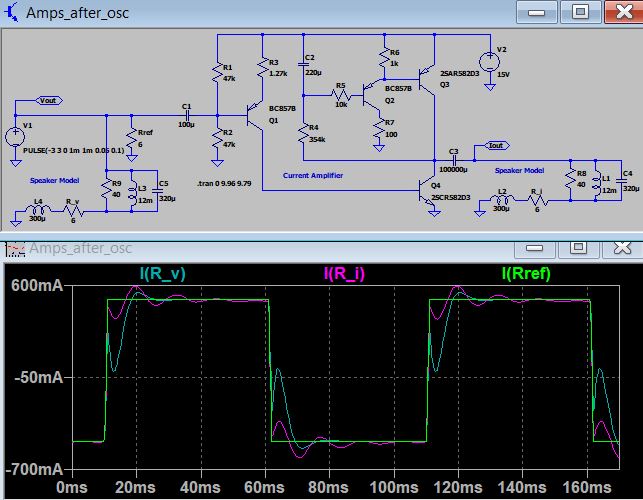
Task: Minimize the waveform plot window
Action: tap(534, 248)
